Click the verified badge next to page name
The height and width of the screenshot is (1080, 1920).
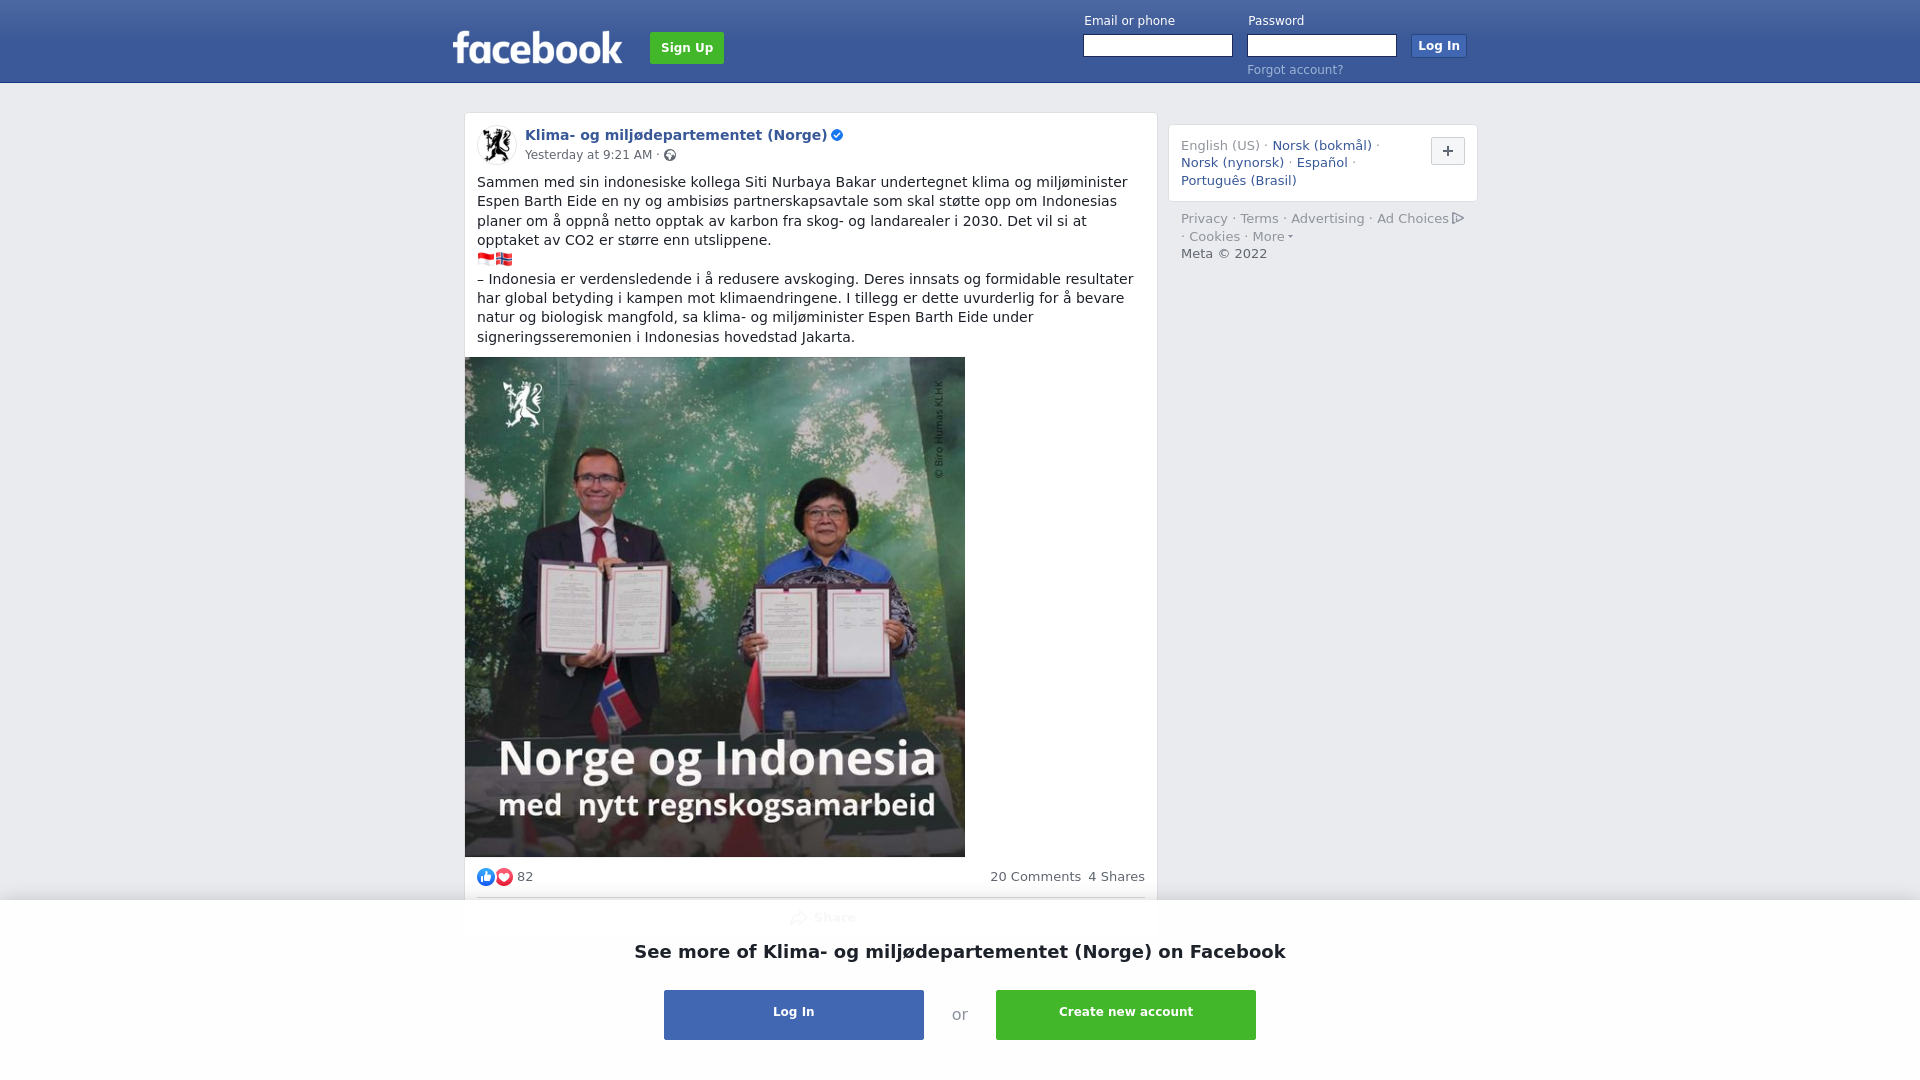click(x=837, y=135)
